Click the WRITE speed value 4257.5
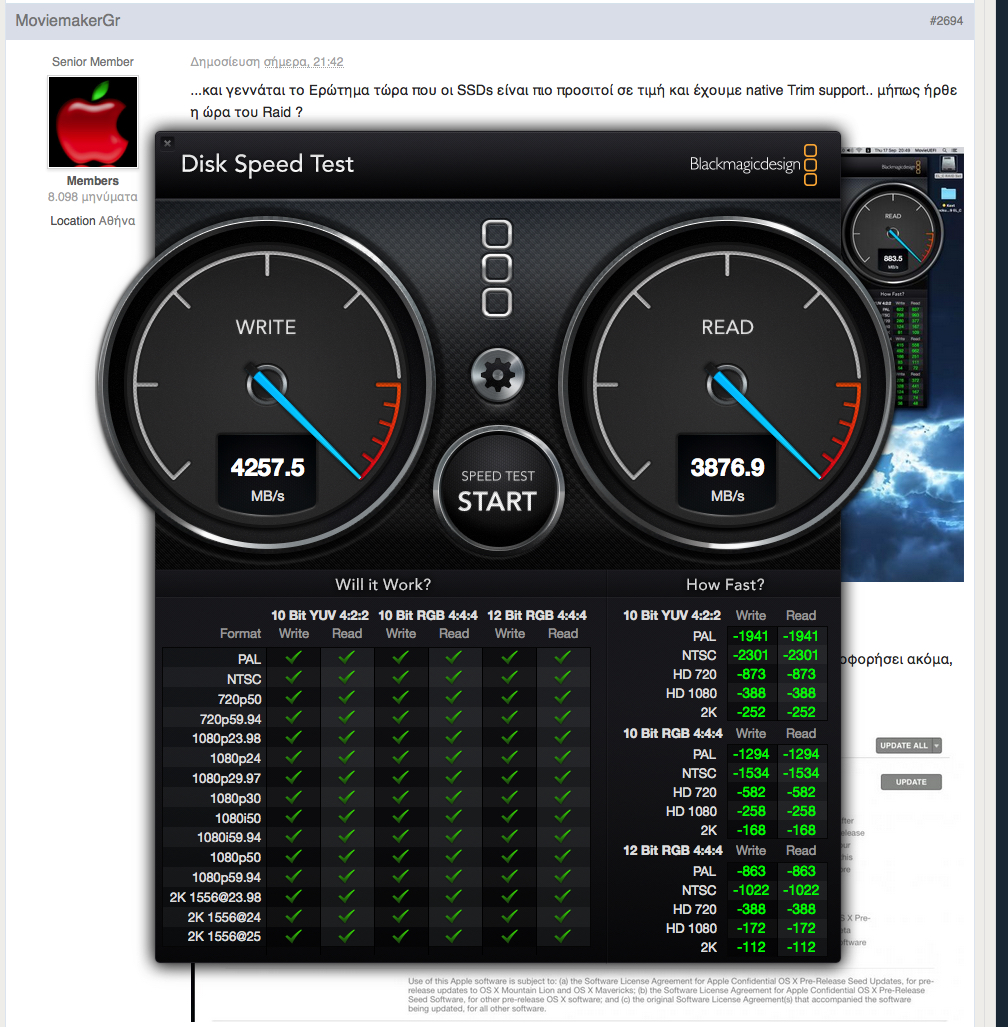The height and width of the screenshot is (1027, 1008). (267, 468)
